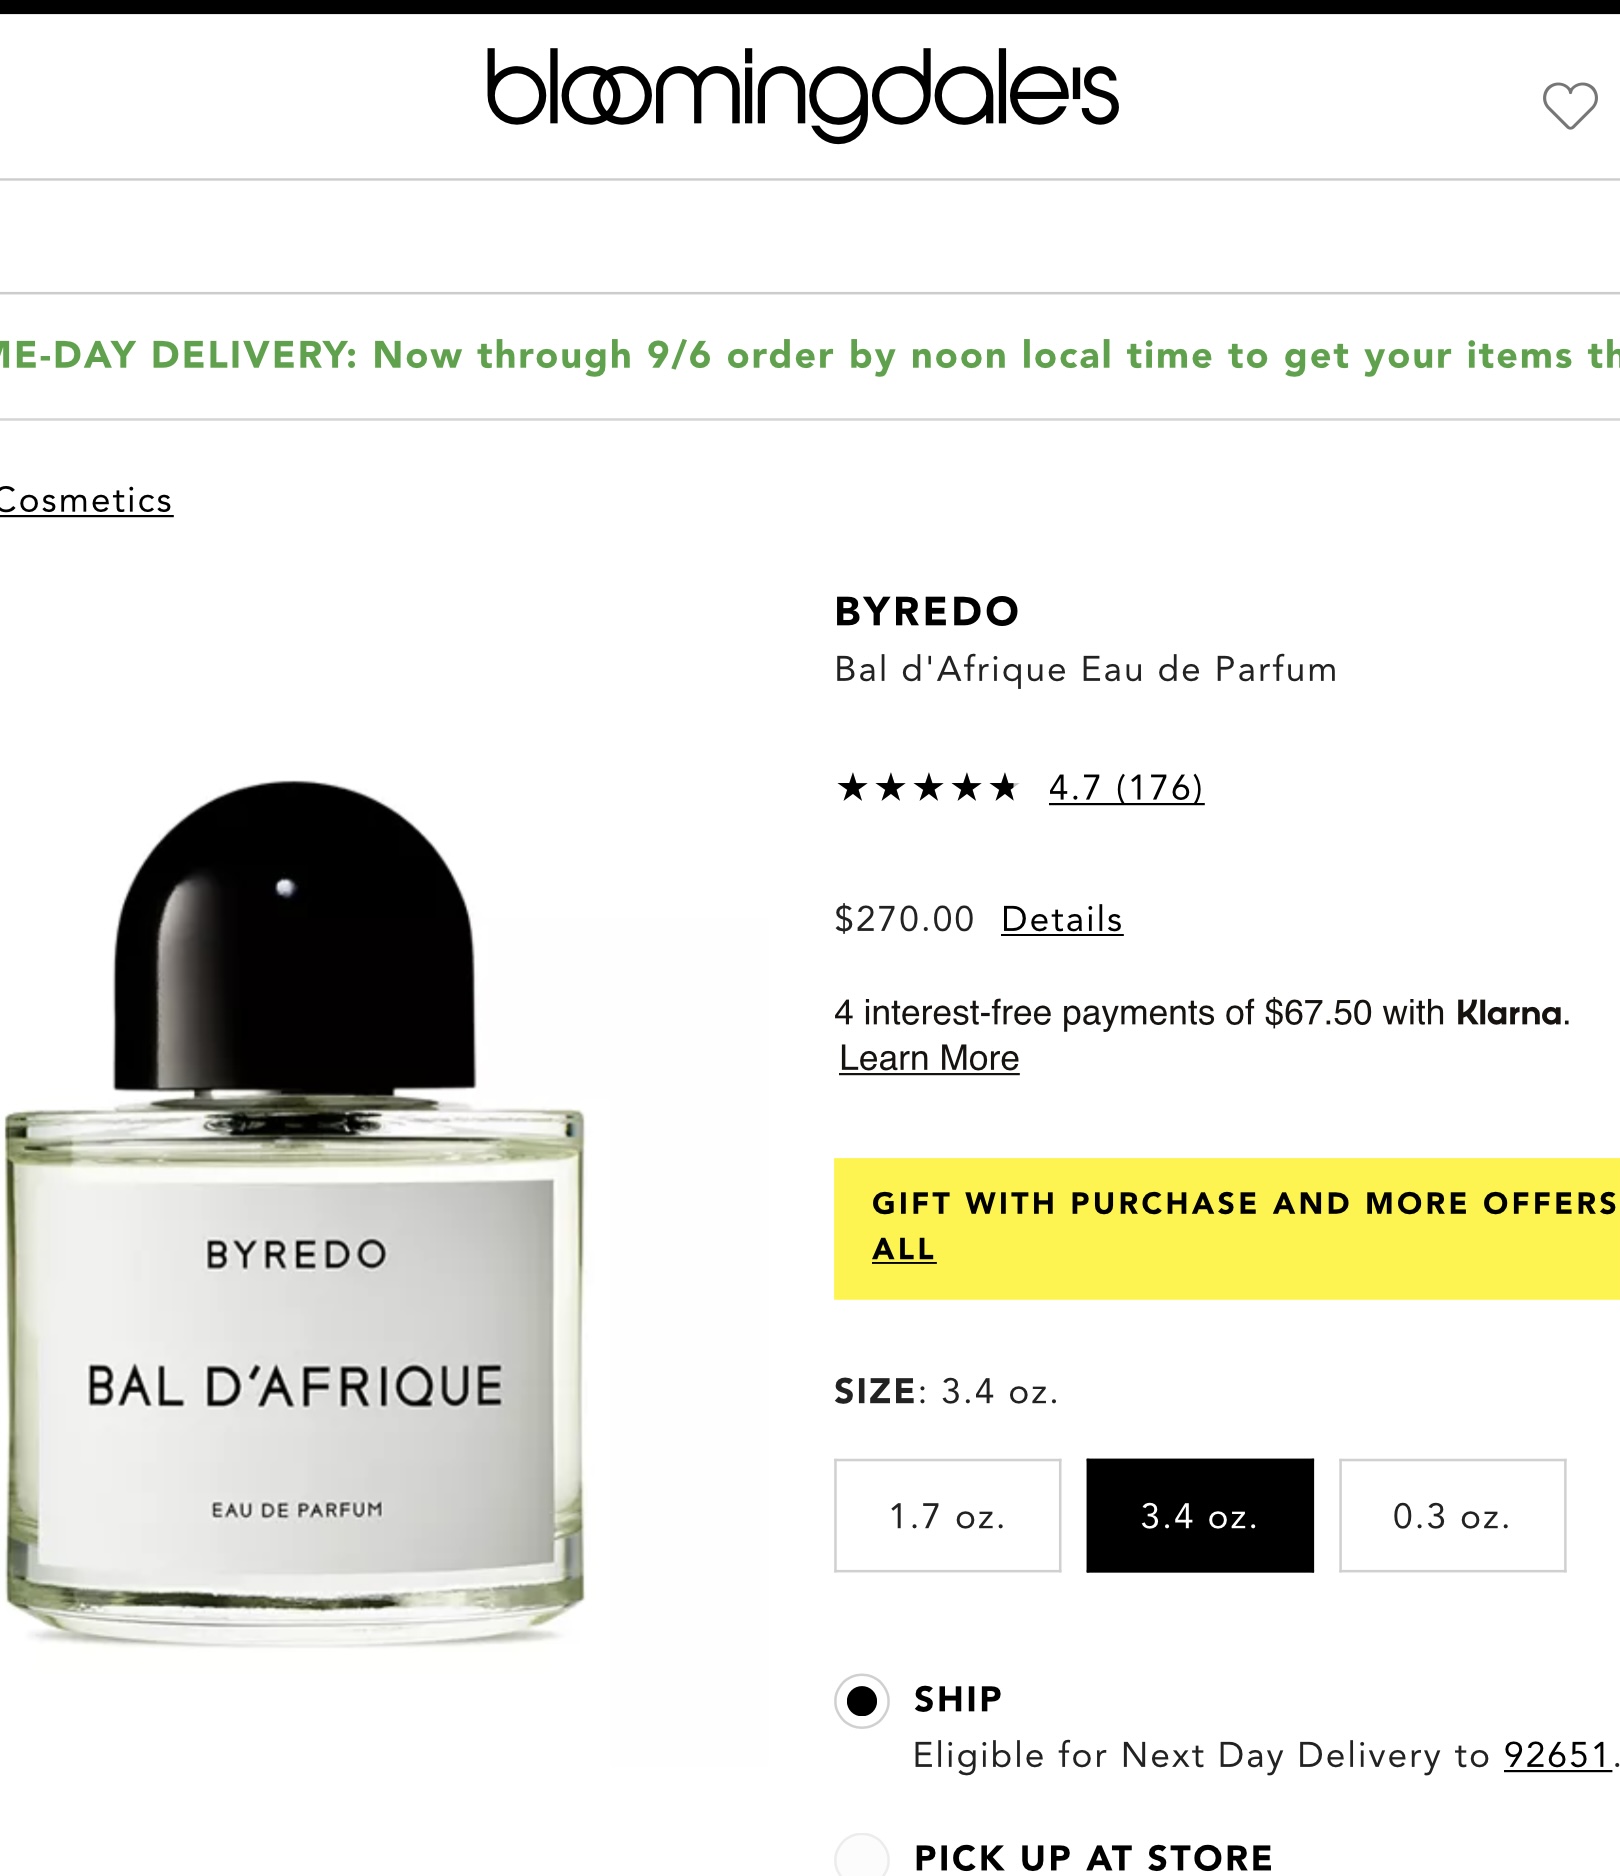Screen dimensions: 1620x1876
Task: Click the ALL offers link
Action: [904, 1249]
